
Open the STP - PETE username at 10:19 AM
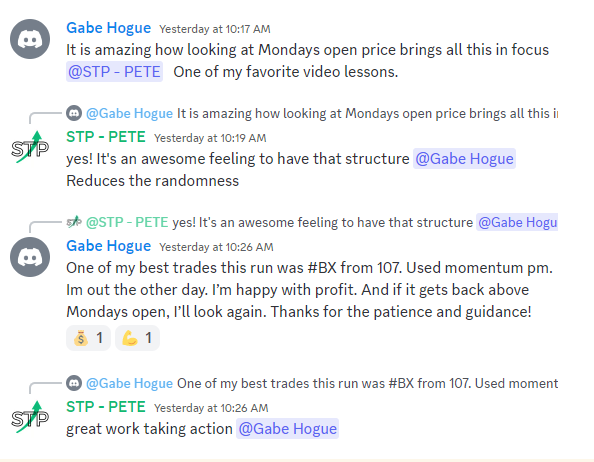[x=106, y=137]
